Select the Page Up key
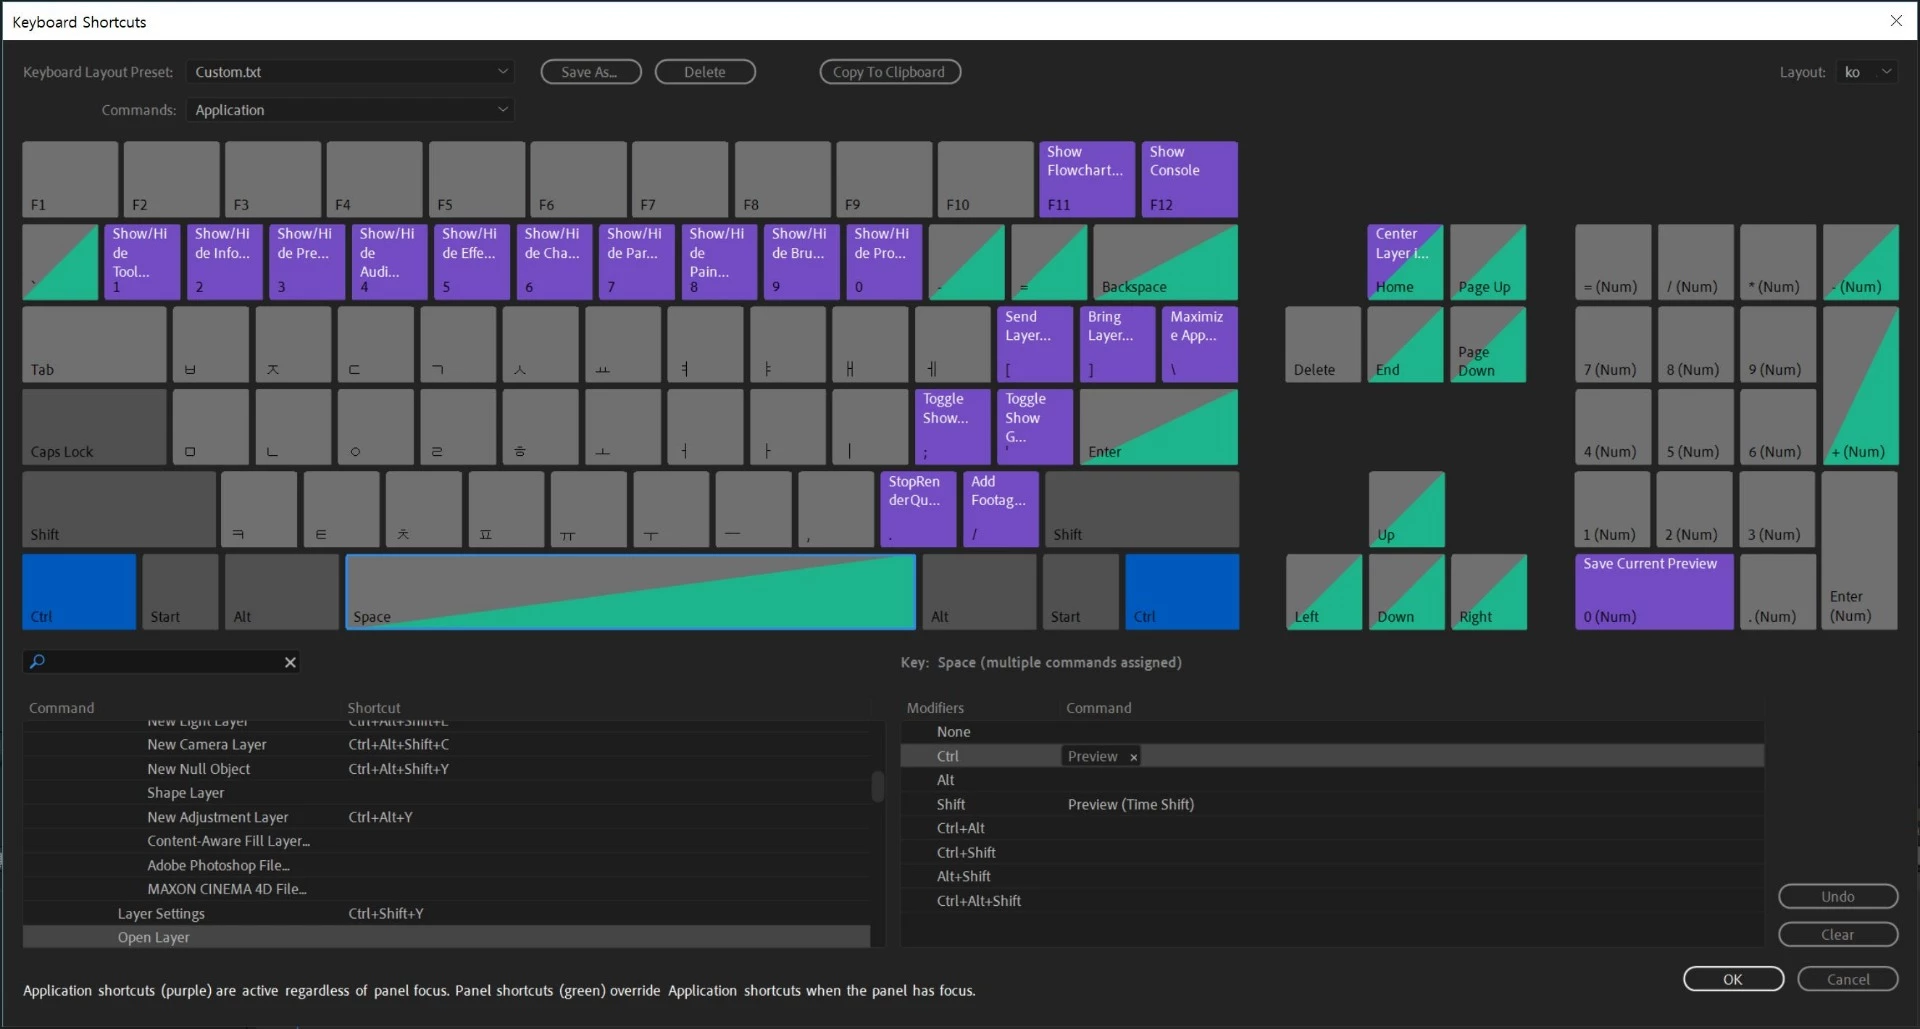Viewport: 1920px width, 1029px height. [1488, 262]
